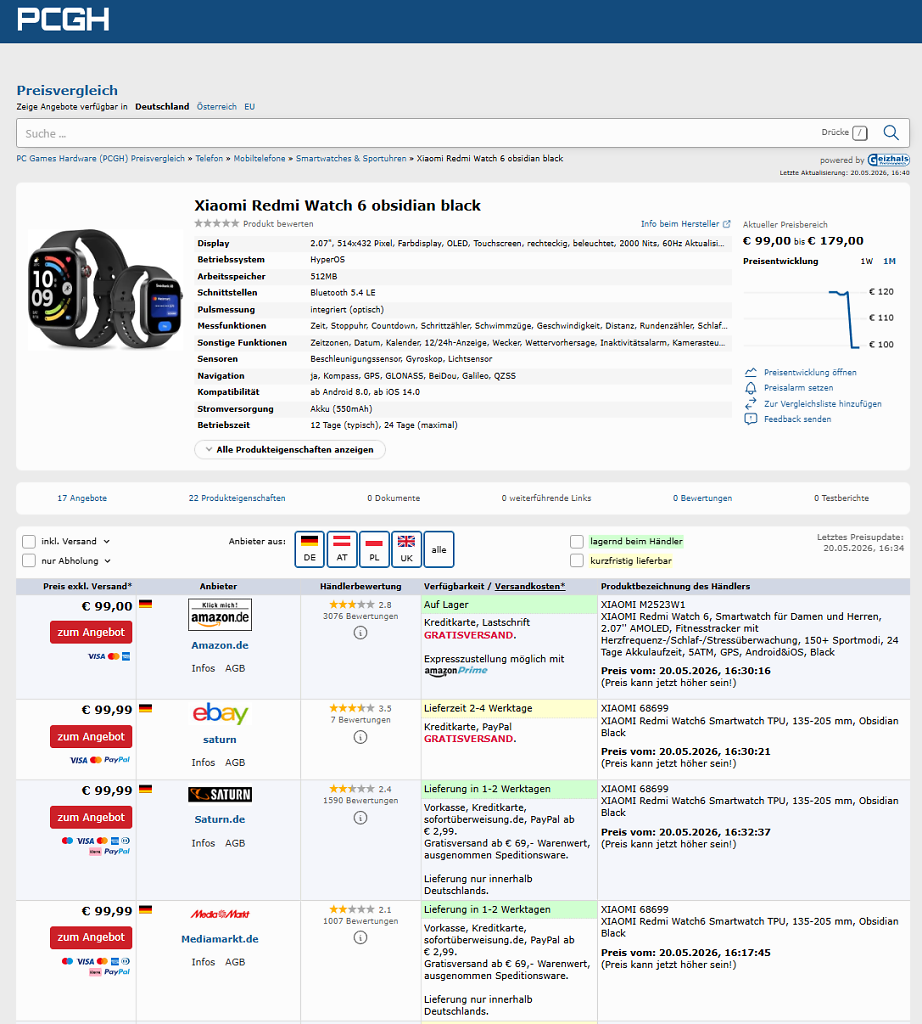Click German flag in Mediamarkt.de price row
The width and height of the screenshot is (922, 1024).
point(146,909)
